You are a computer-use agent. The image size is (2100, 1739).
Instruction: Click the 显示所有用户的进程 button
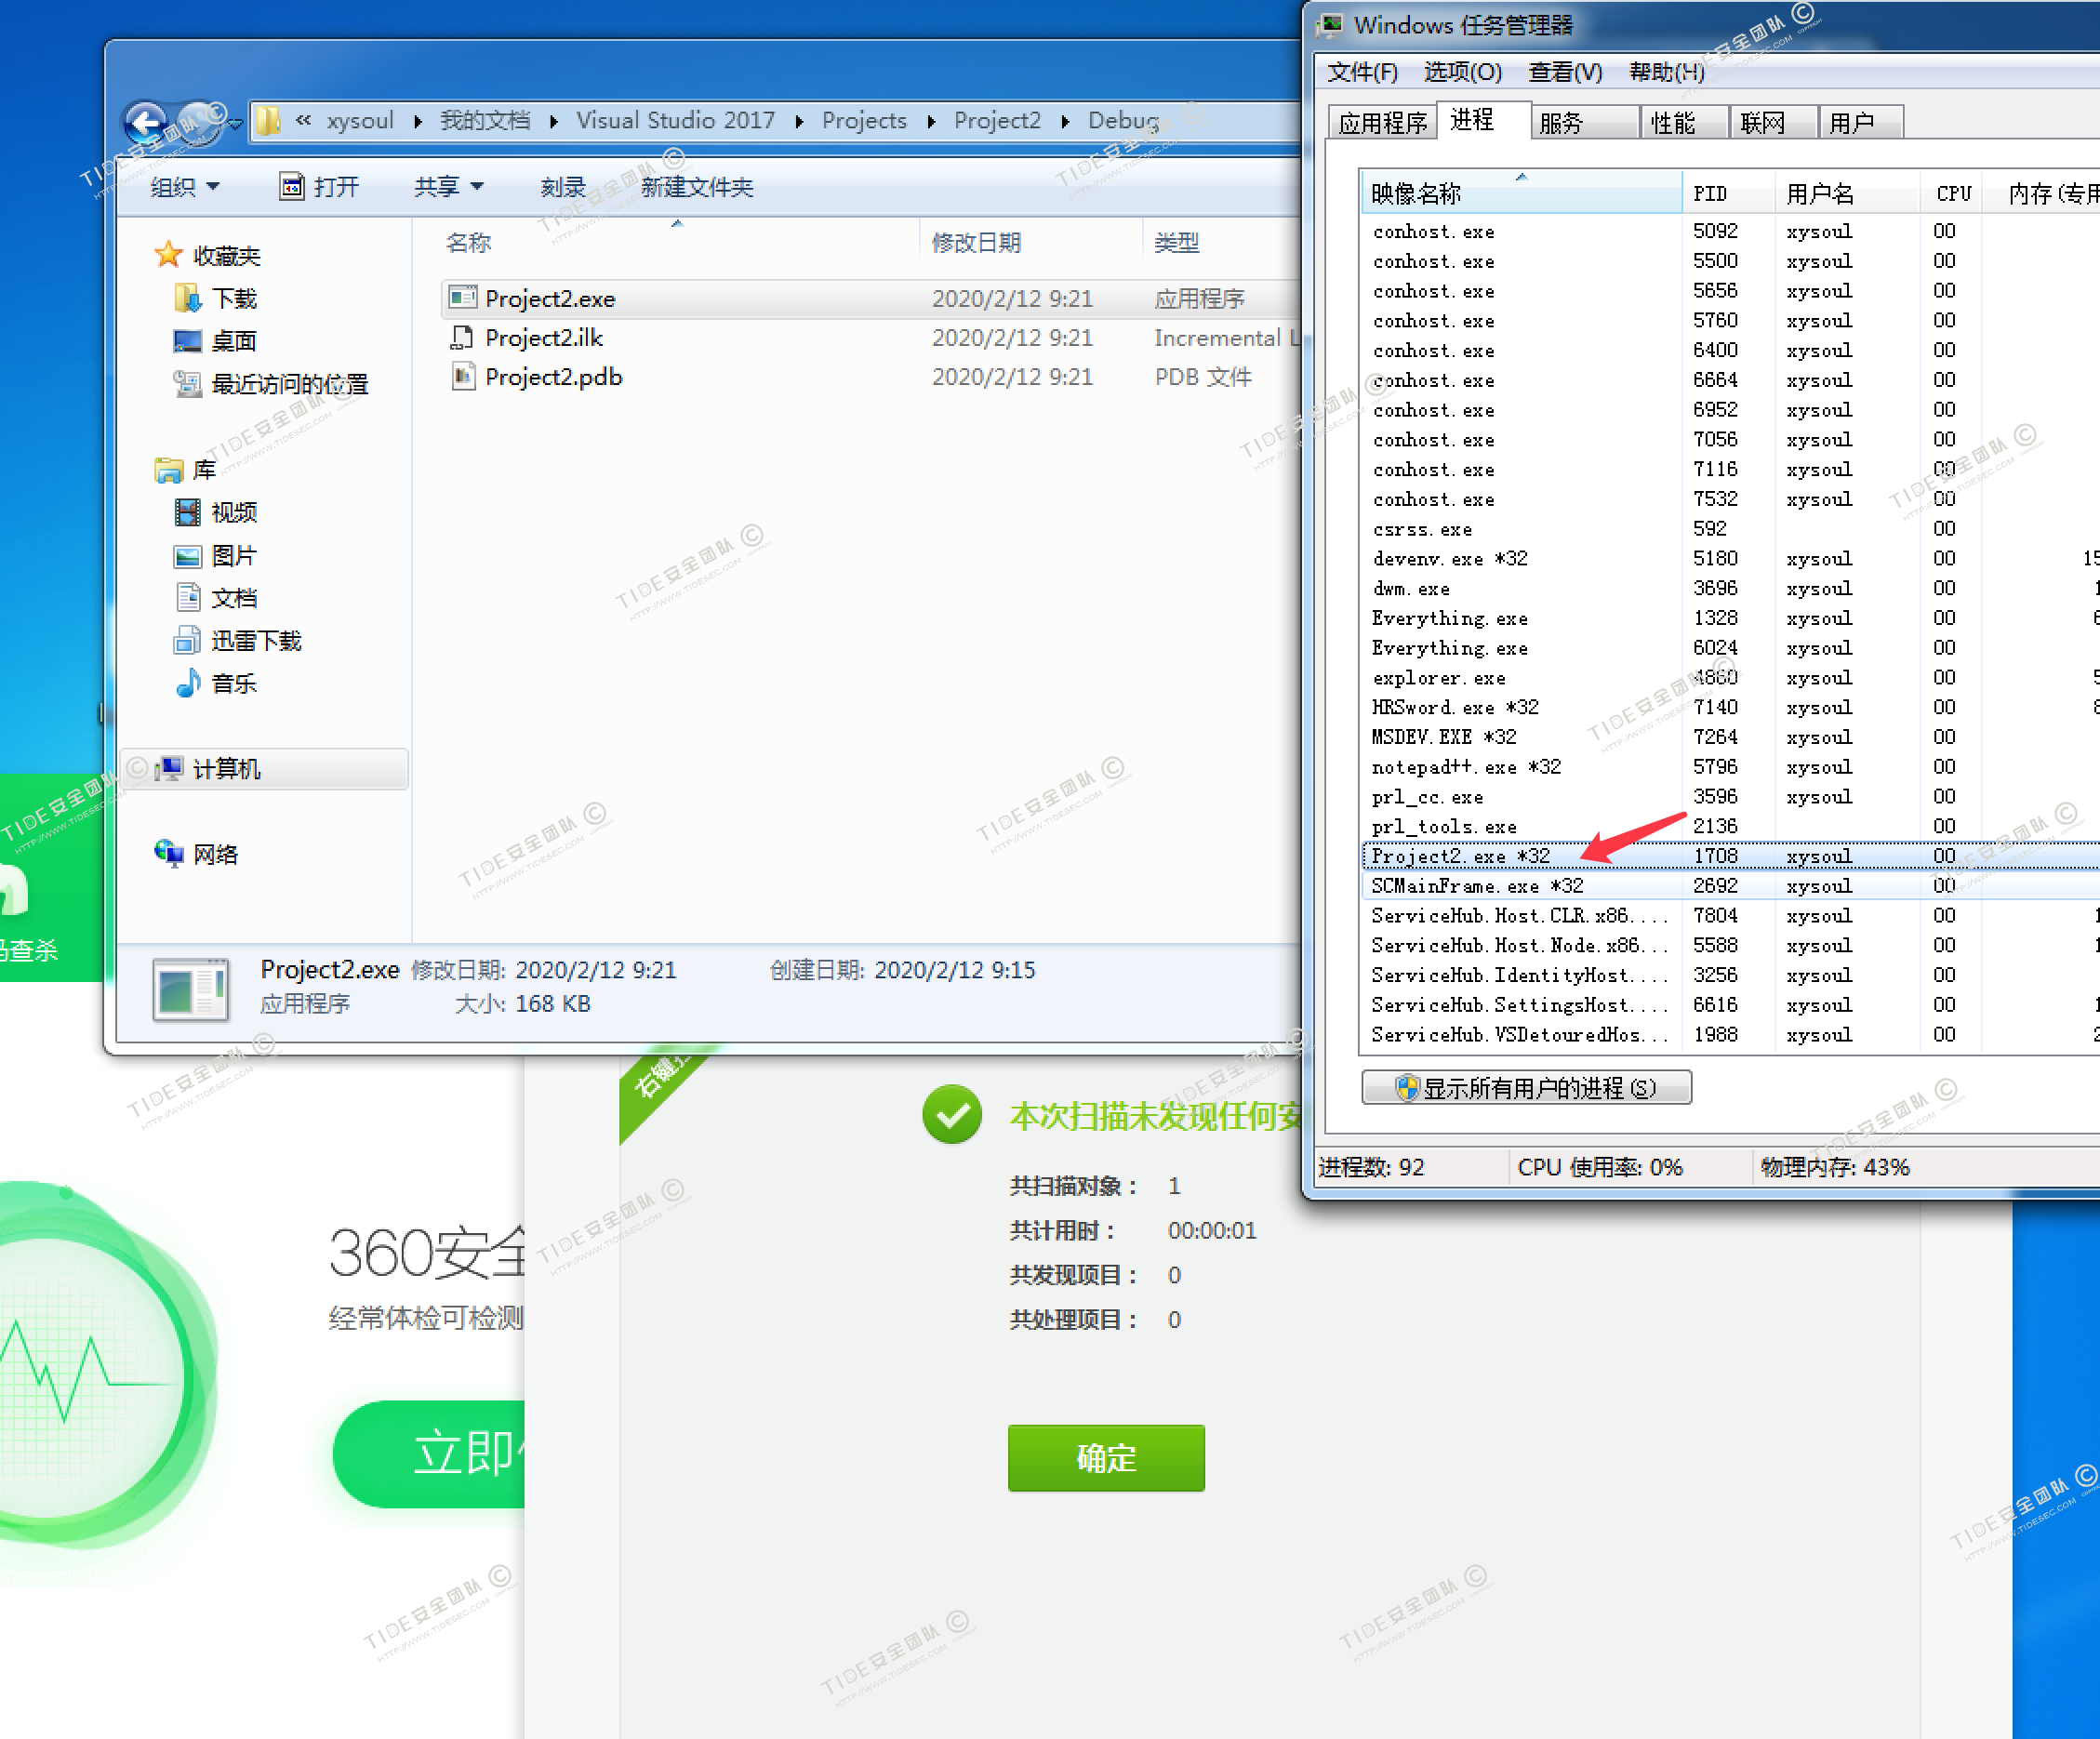pyautogui.click(x=1526, y=1087)
